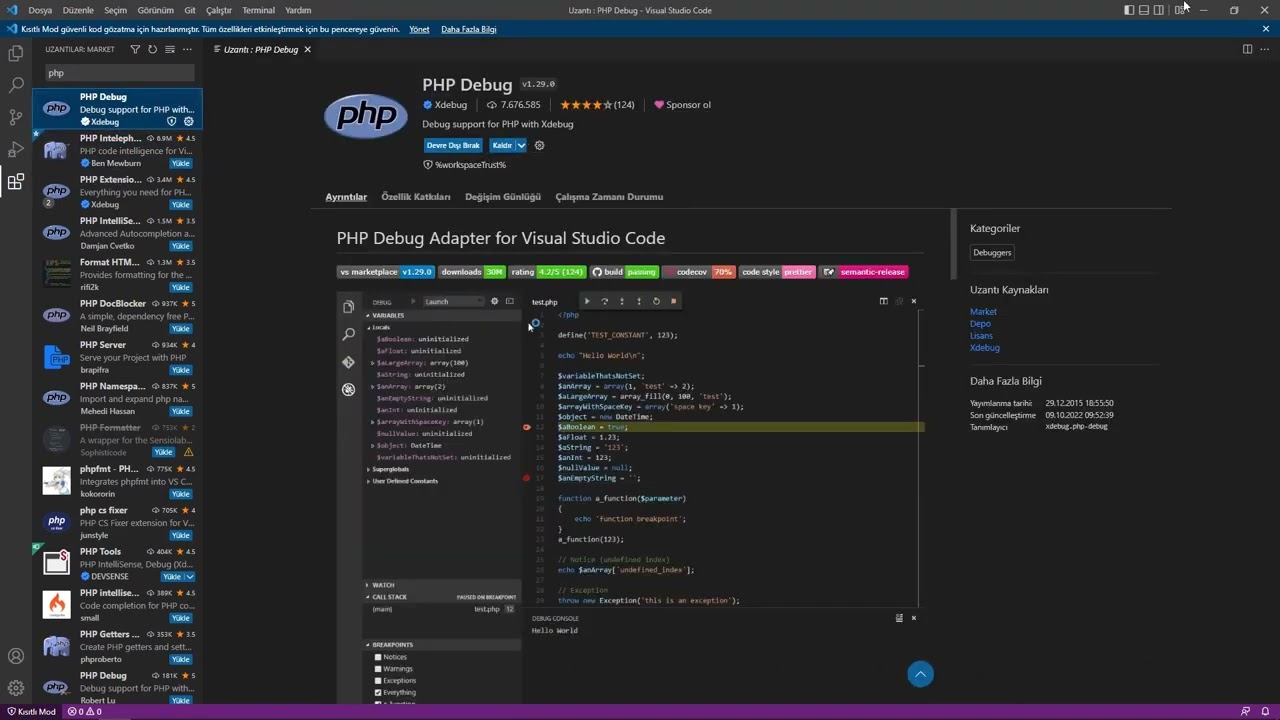Image resolution: width=1280 pixels, height=720 pixels.
Task: Click the Sponsor ol link
Action: 682,105
